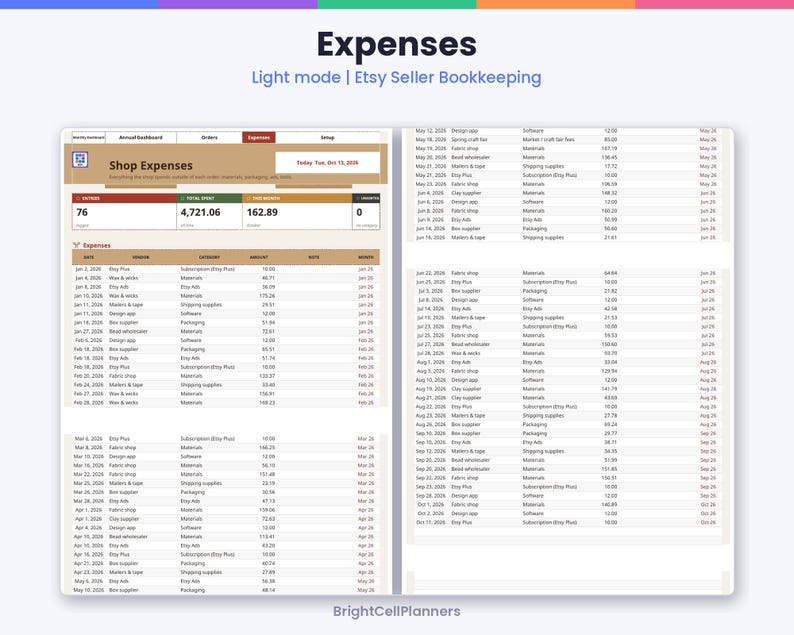Select amount 36.09 in Jan 8 row

268,287
